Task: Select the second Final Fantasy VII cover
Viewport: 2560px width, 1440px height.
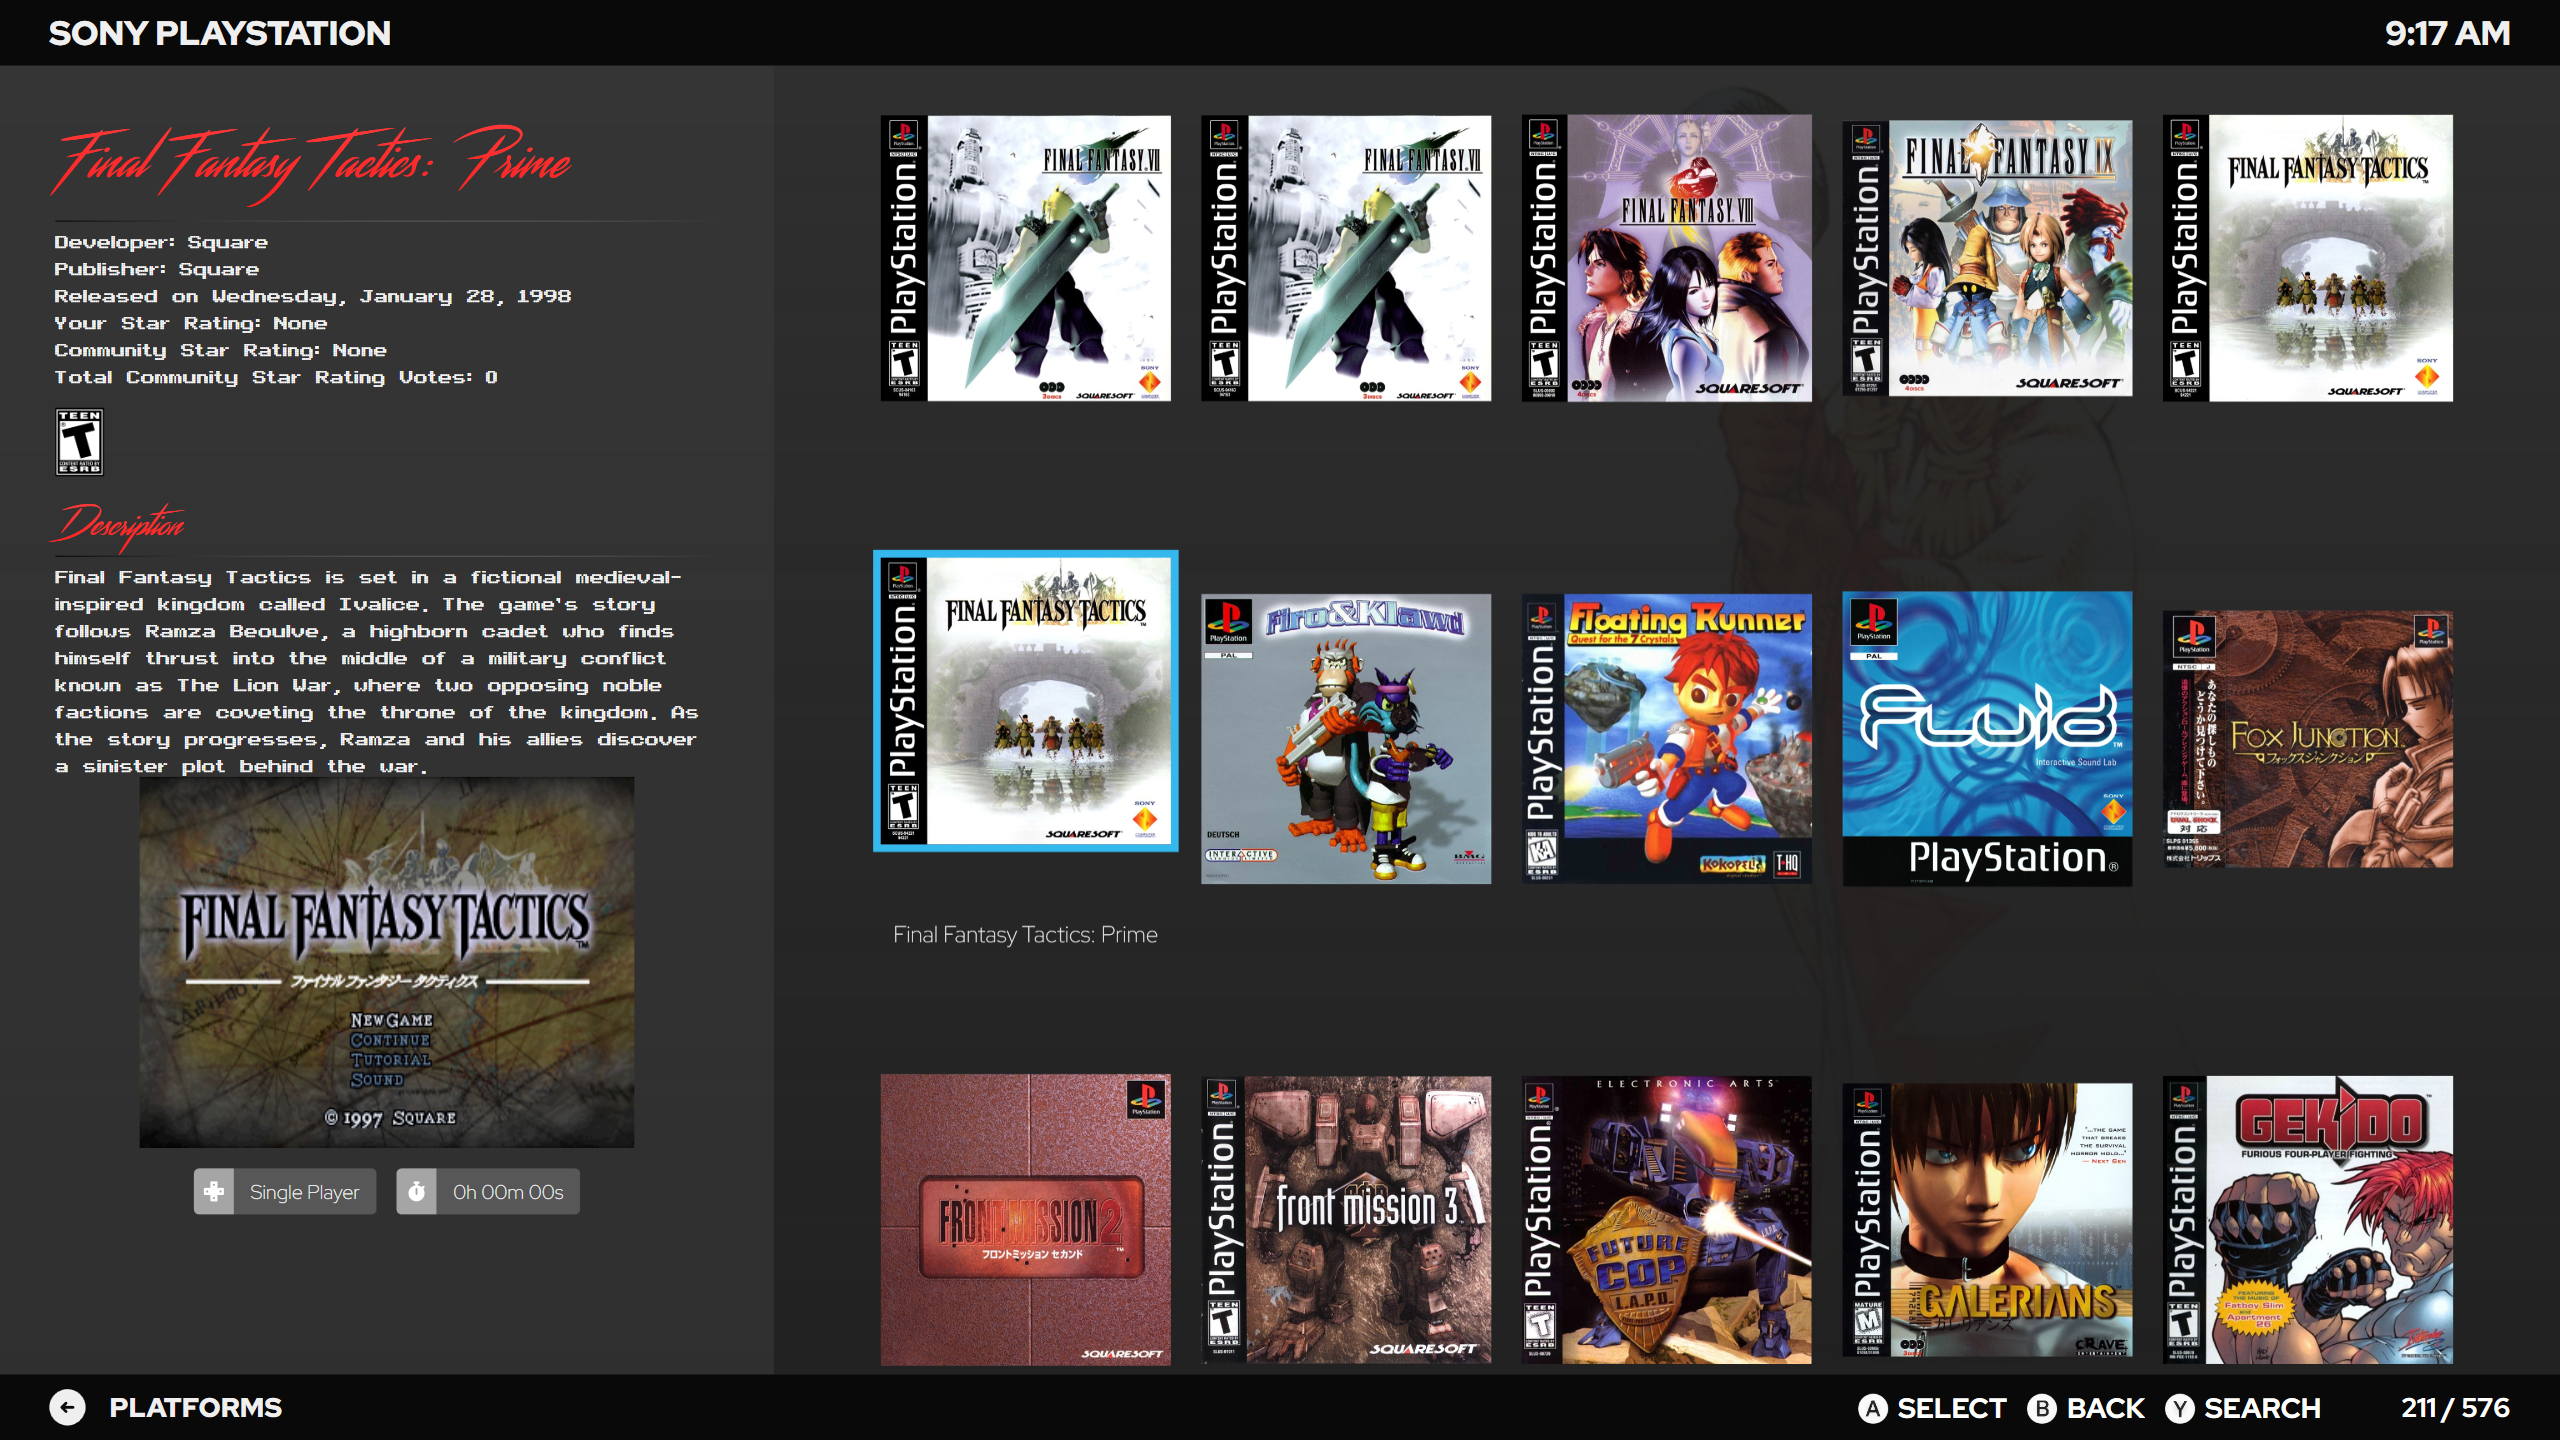Action: [x=1345, y=258]
